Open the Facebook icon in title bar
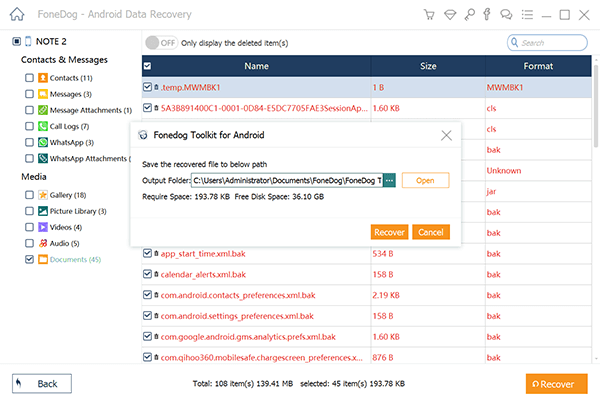 pos(487,14)
